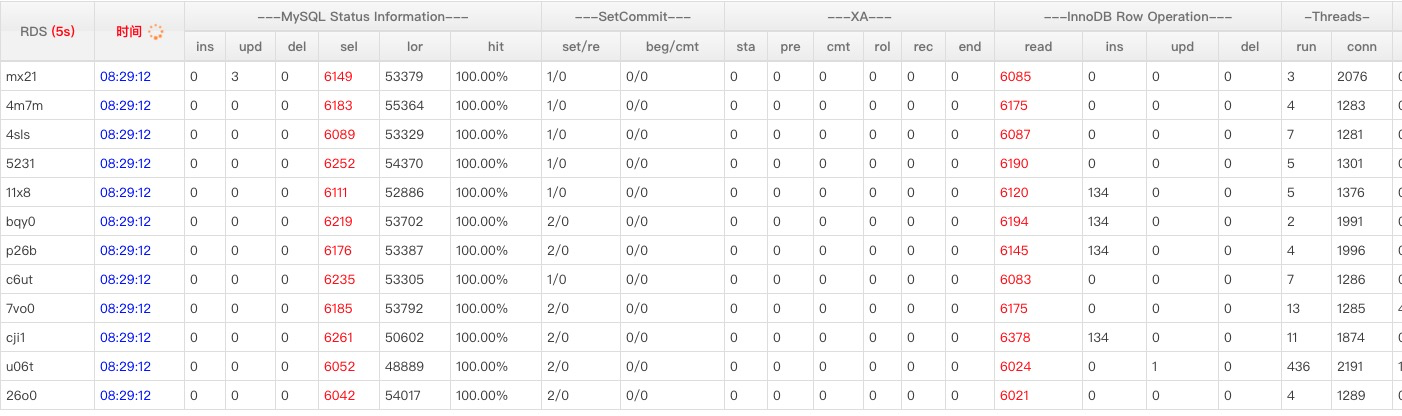Click the 时间 column header
Screen dimensions: 1402x416
click(129, 31)
